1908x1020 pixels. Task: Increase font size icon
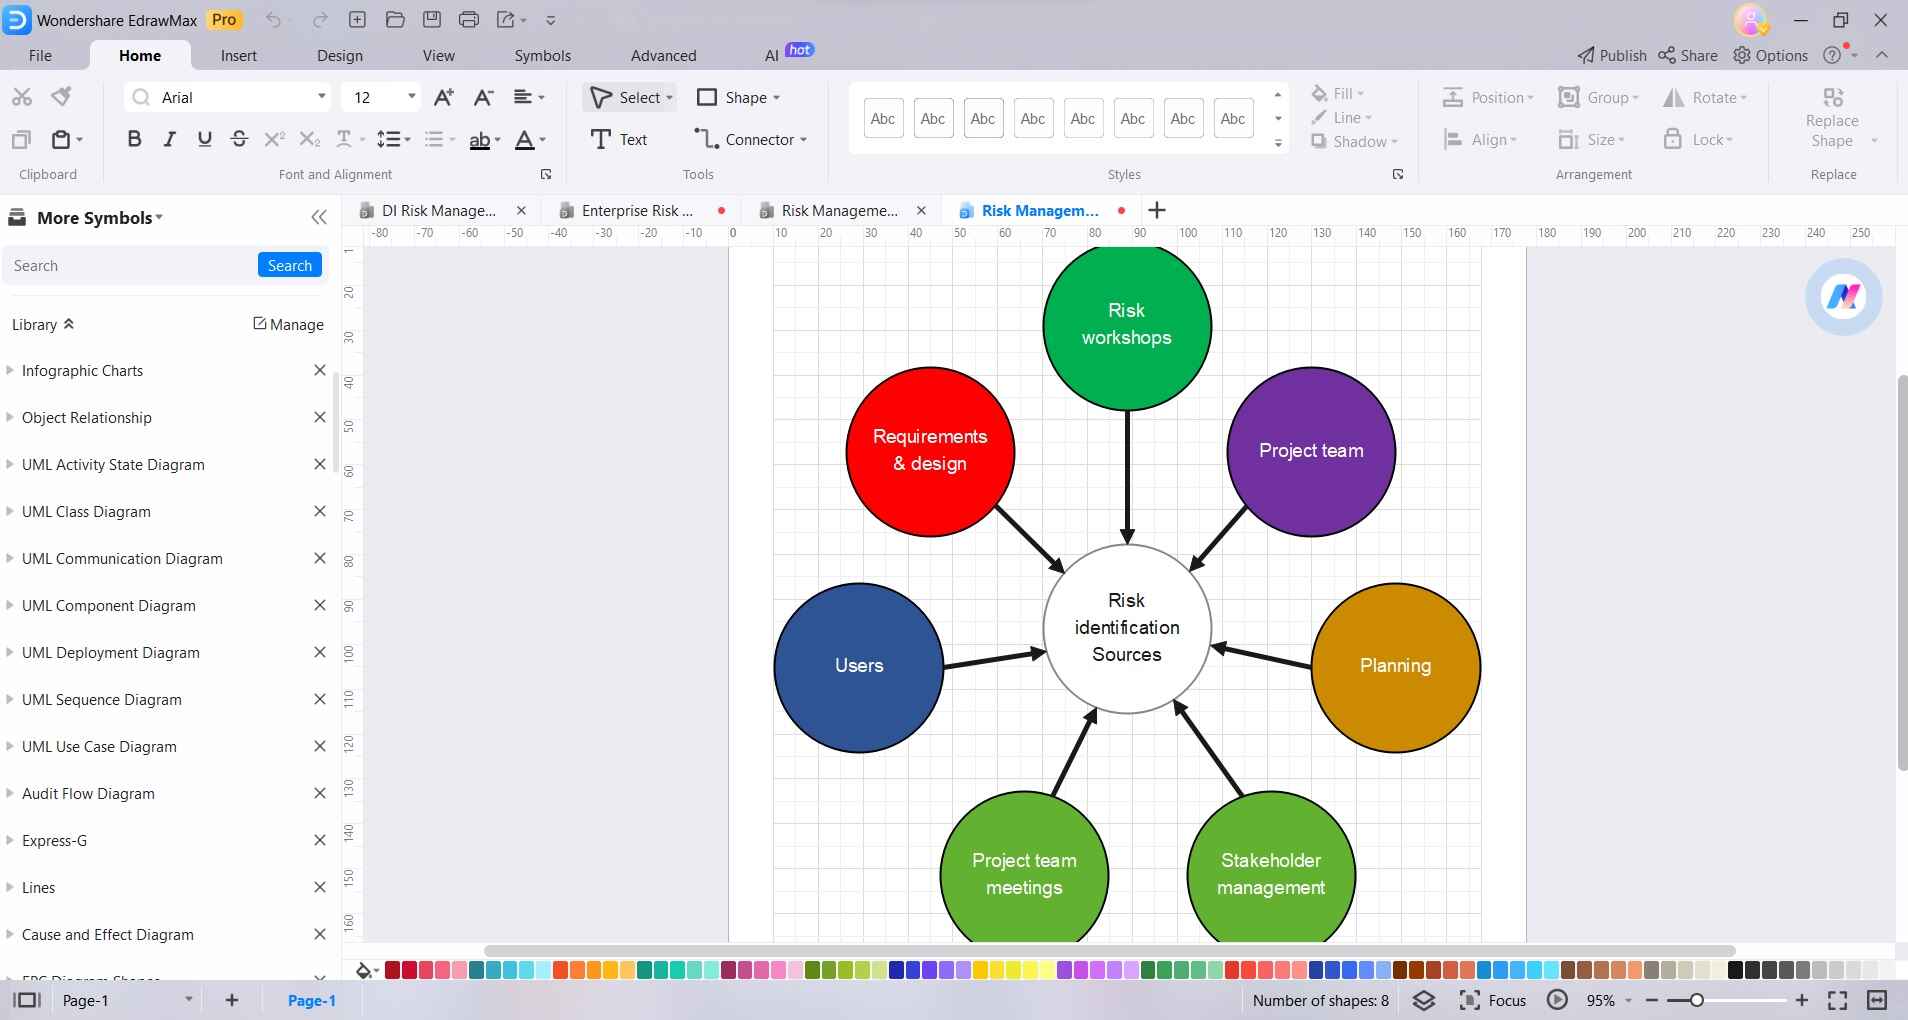(443, 97)
